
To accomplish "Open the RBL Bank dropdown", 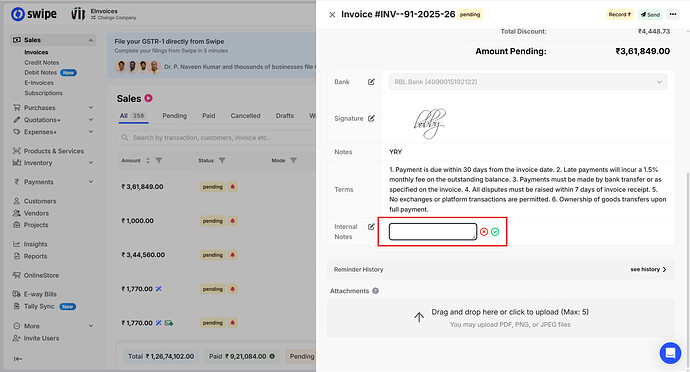I will [528, 82].
